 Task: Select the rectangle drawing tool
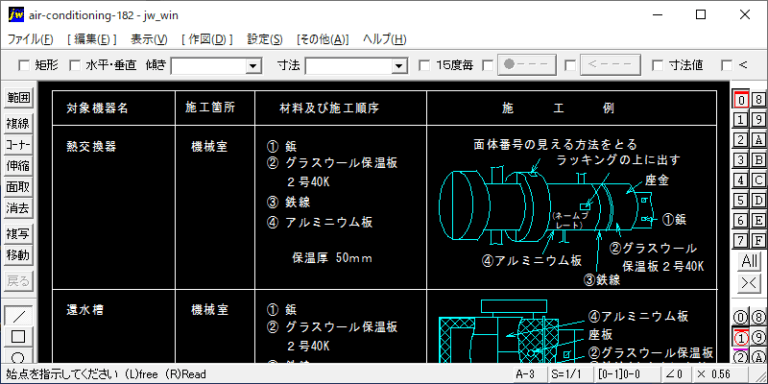click(x=18, y=336)
